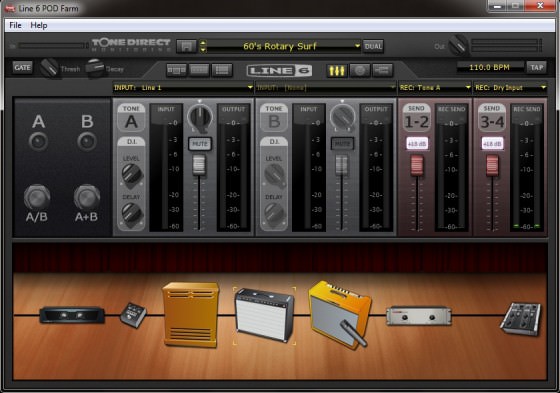Click the SEND 1-2 label

click(x=416, y=118)
